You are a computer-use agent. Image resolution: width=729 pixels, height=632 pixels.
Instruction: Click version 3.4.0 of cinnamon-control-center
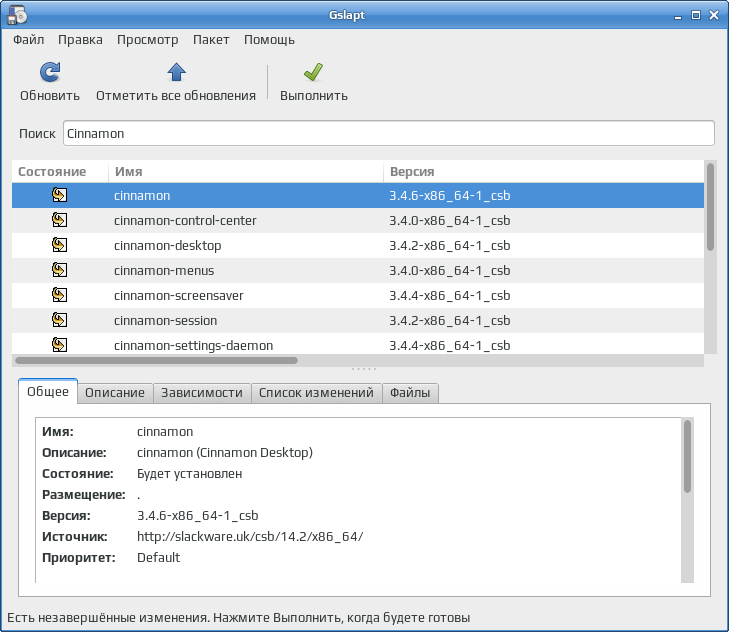coord(450,221)
